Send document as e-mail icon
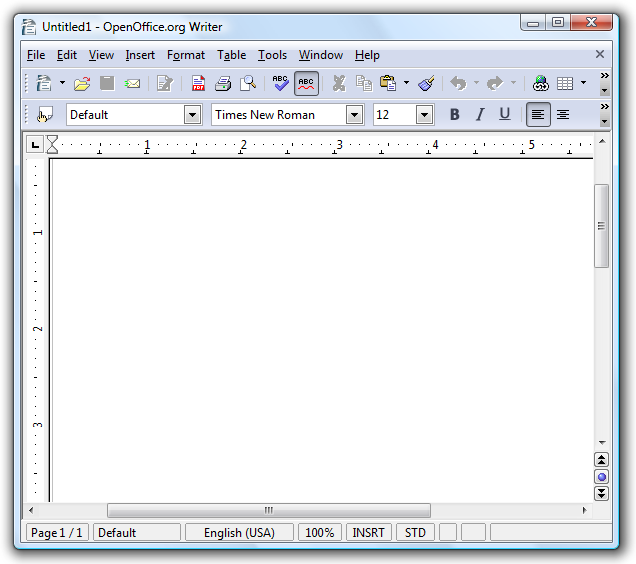Viewport: 636px width, 564px height. tap(132, 84)
